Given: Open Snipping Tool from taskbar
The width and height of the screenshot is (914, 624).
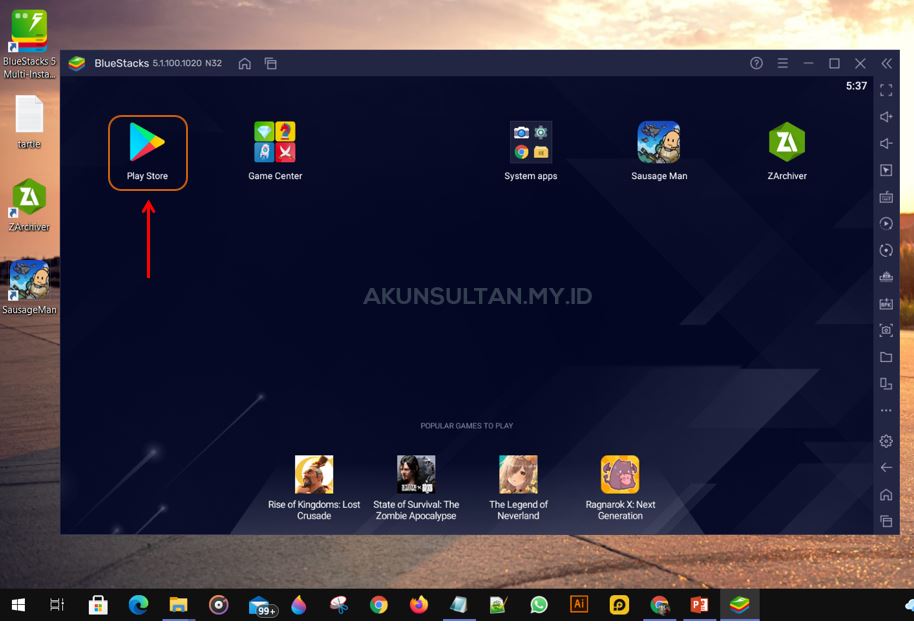Looking at the screenshot, I should [x=339, y=605].
